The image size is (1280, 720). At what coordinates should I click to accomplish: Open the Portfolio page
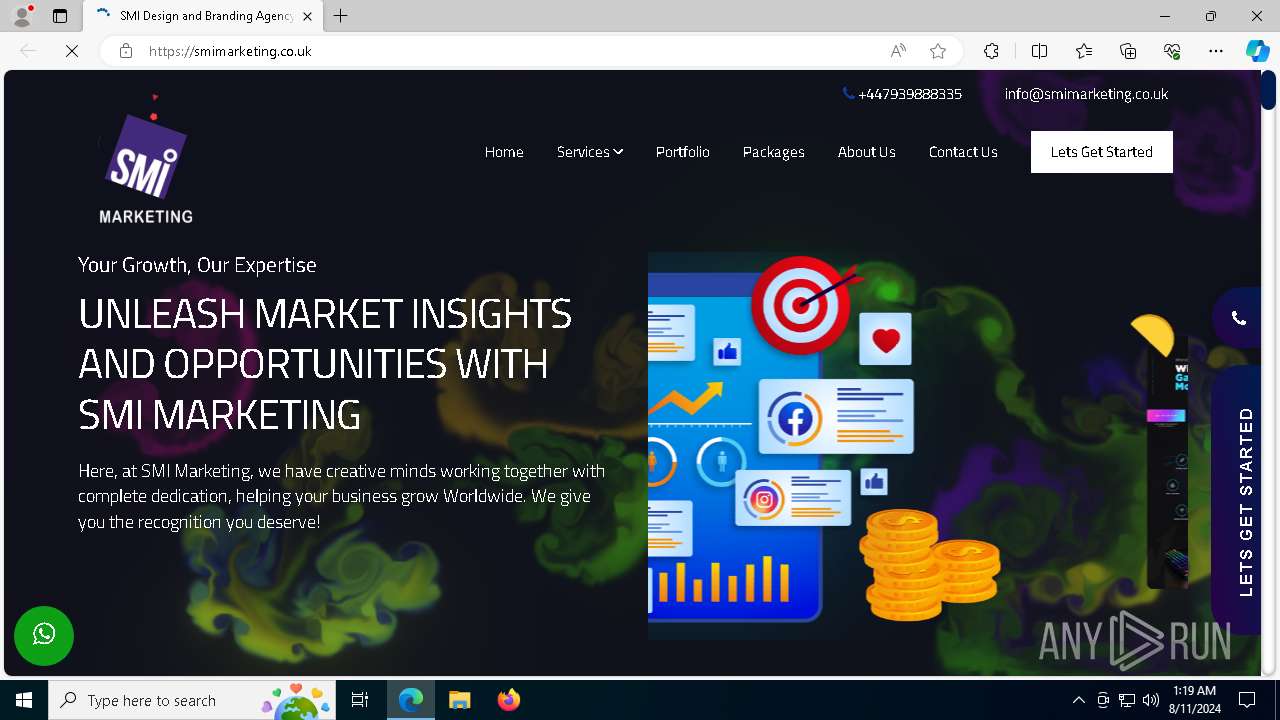(683, 152)
